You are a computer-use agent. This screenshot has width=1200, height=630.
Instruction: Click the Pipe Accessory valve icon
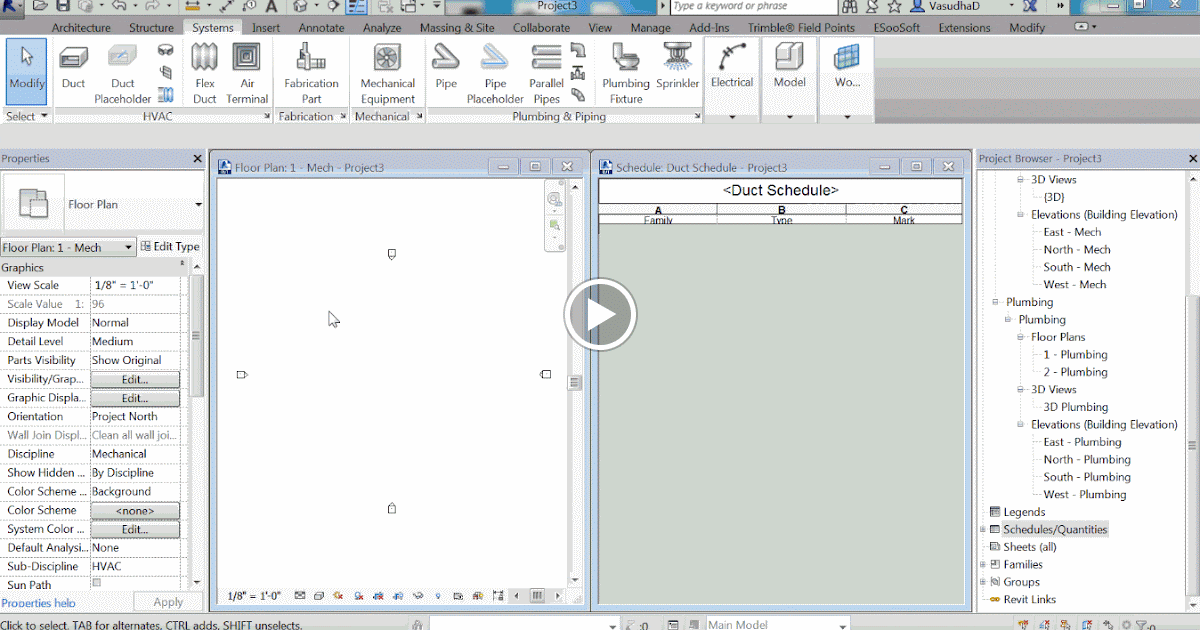pyautogui.click(x=578, y=73)
